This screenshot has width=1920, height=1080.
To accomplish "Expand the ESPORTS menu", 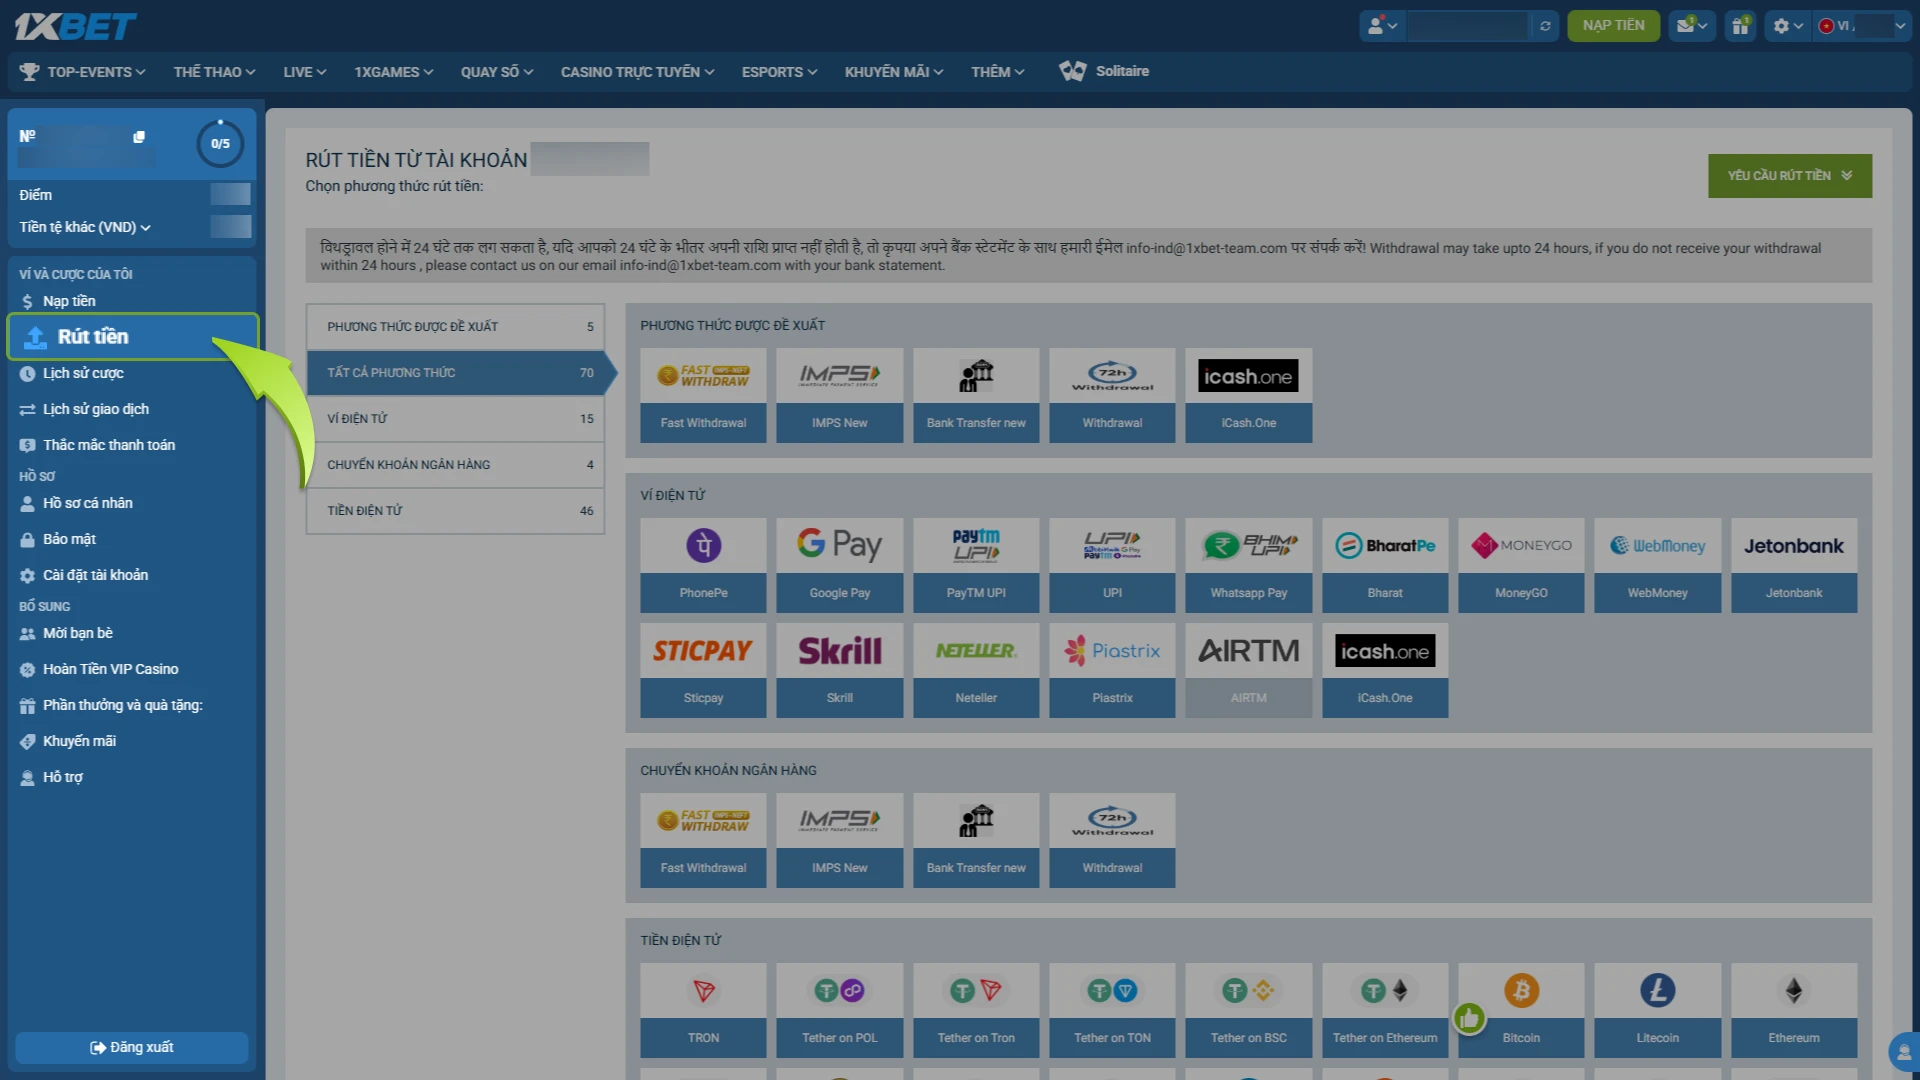I will (x=779, y=72).
